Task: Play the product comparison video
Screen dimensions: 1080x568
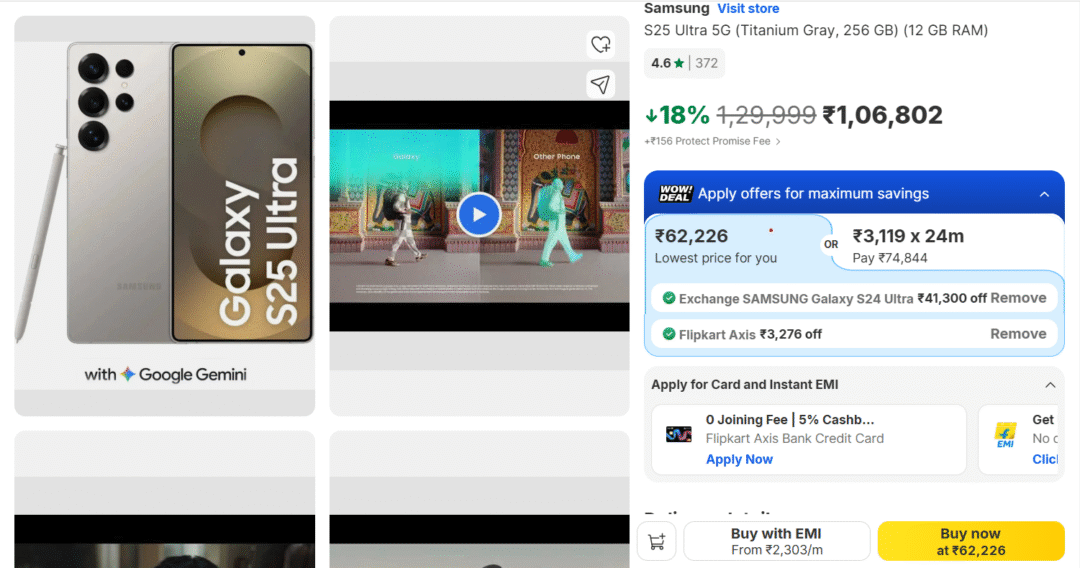Action: coord(479,214)
